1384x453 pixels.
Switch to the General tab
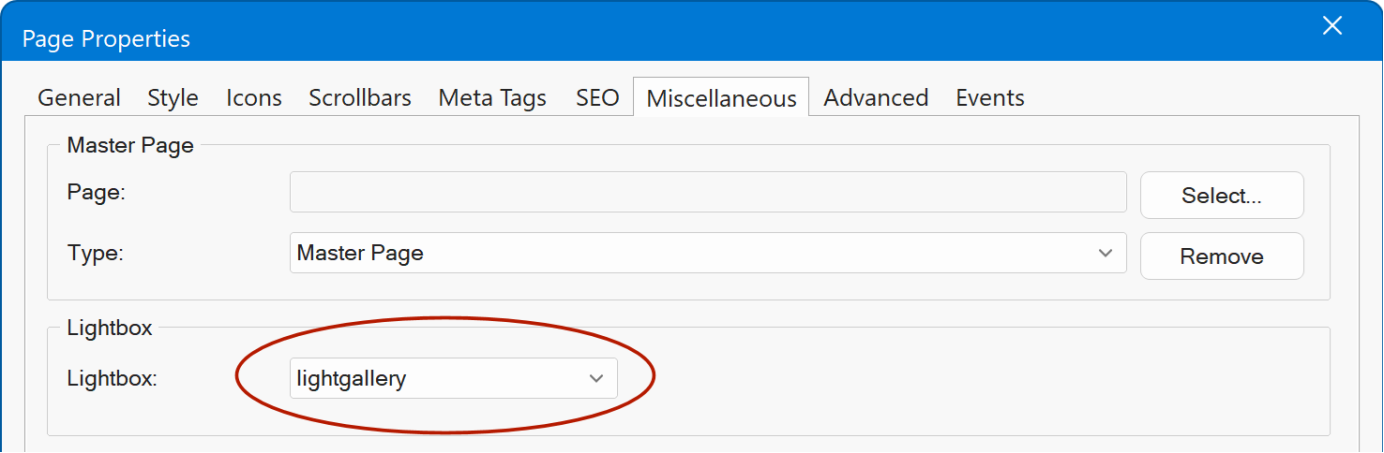tap(79, 98)
